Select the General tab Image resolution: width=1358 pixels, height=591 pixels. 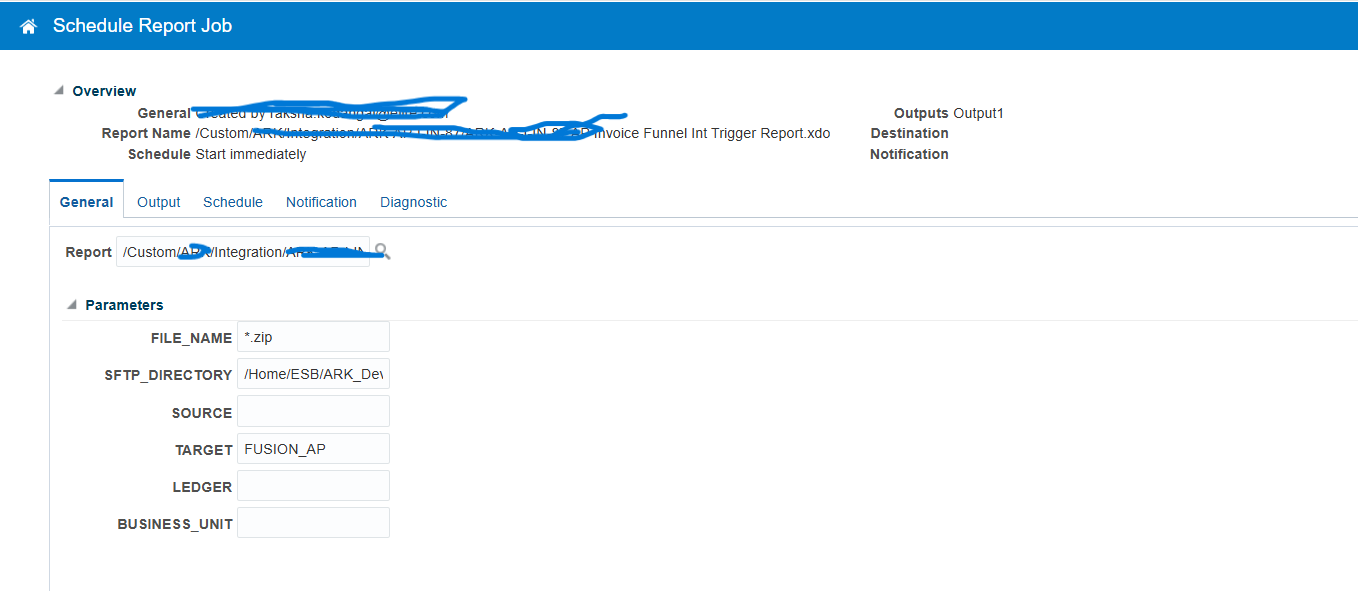tap(86, 201)
